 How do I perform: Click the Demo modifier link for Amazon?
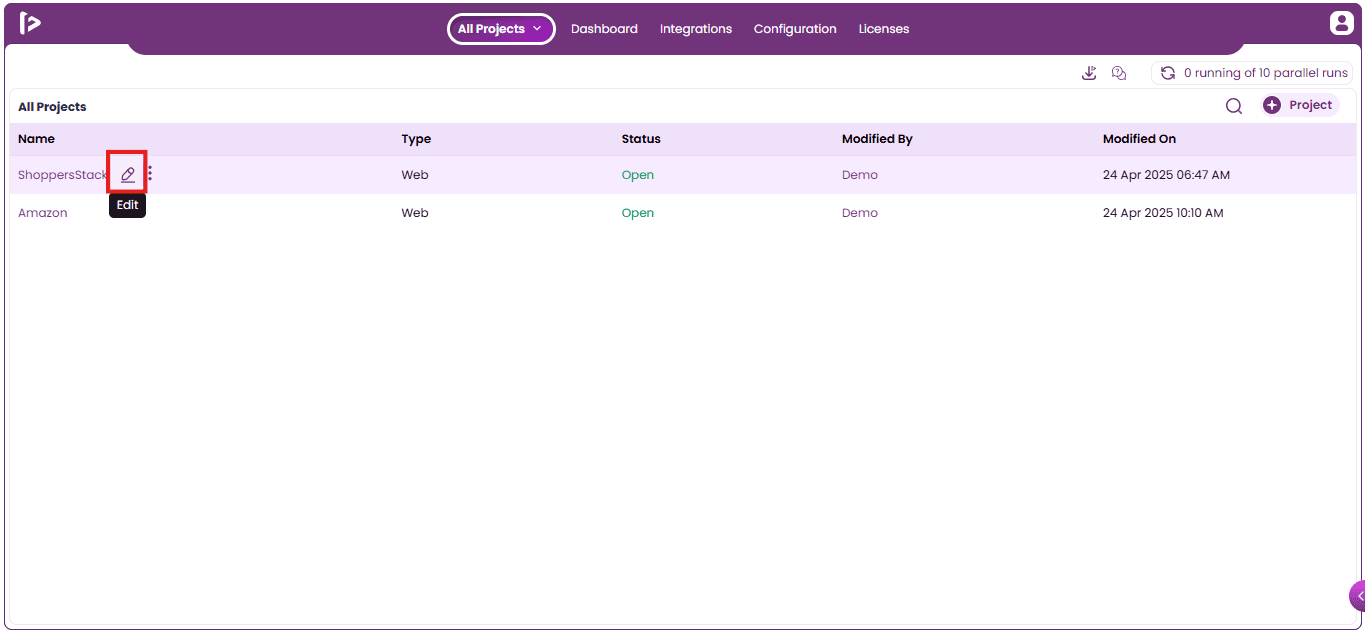point(860,213)
